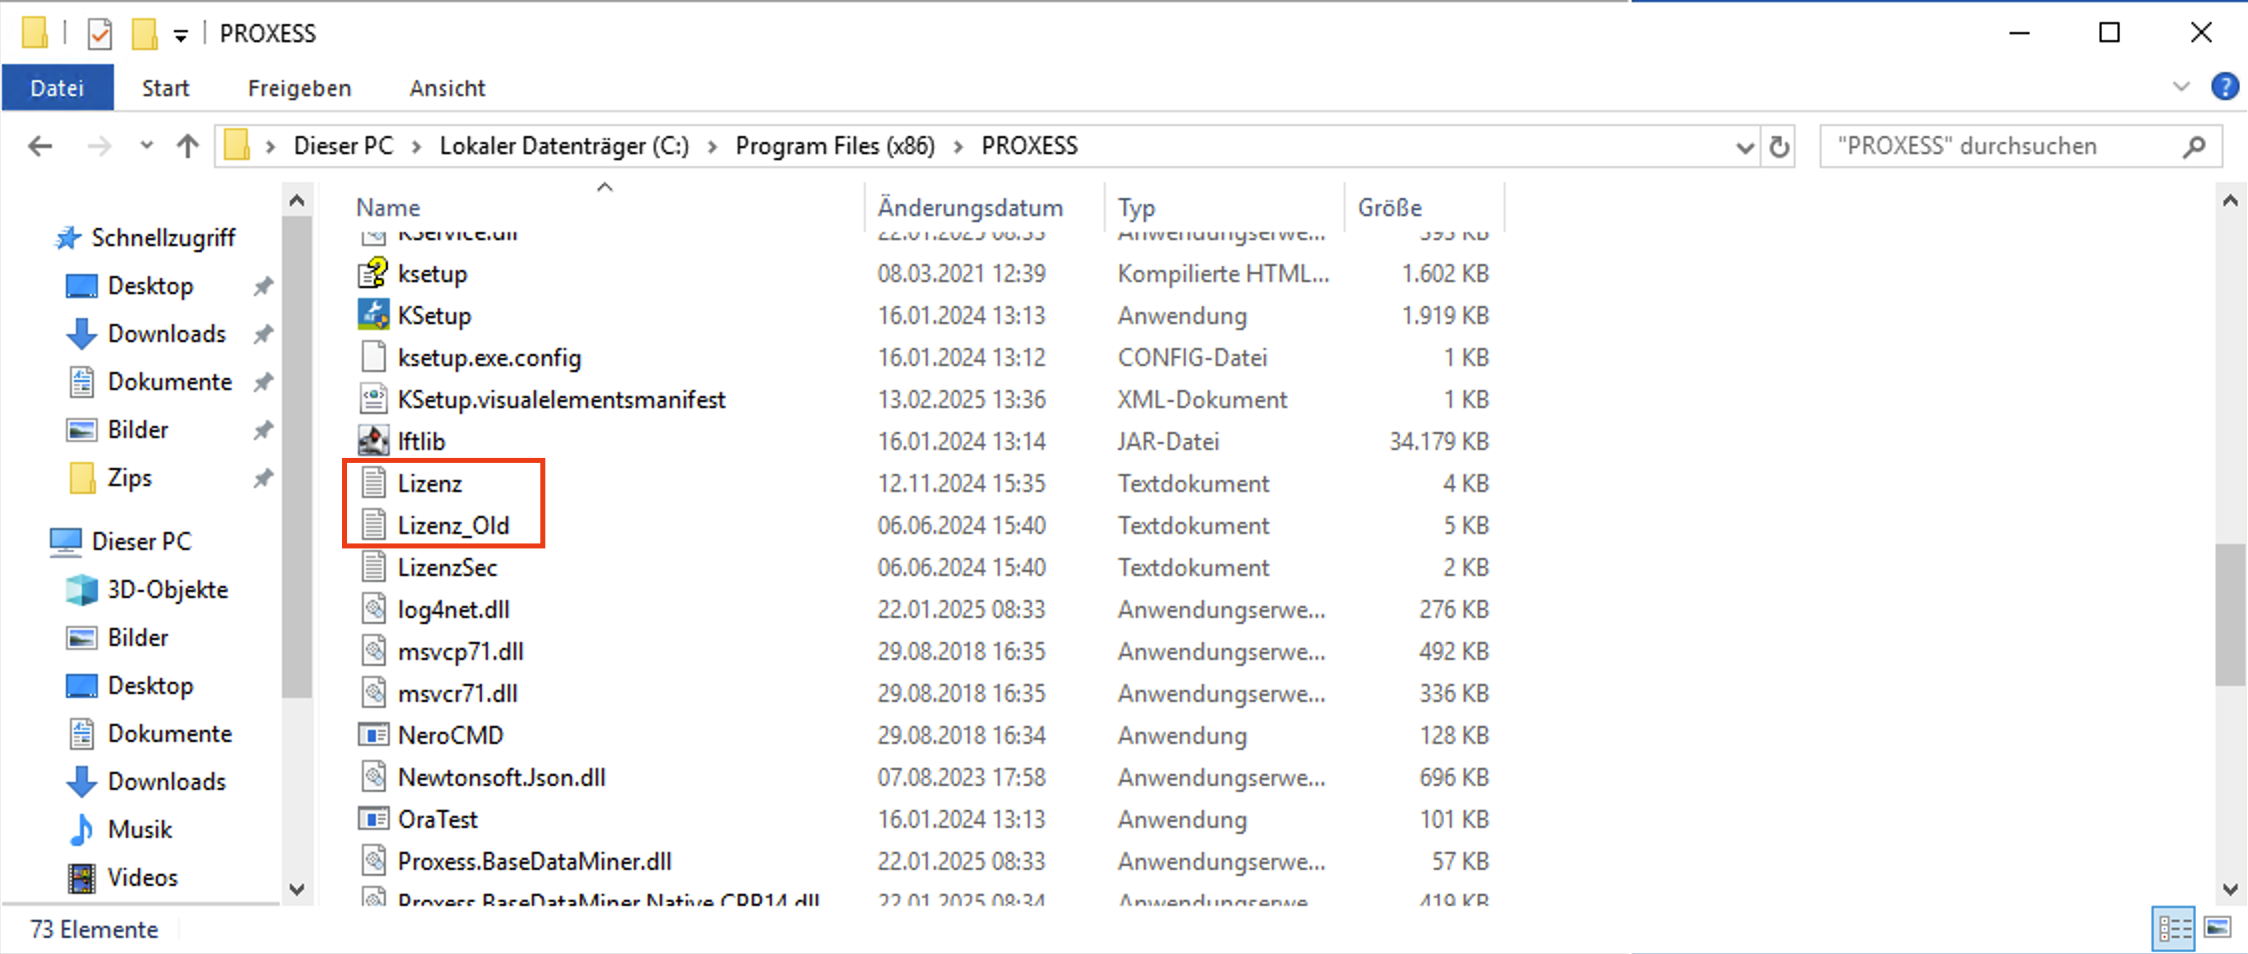
Task: Navigate back with the back arrow
Action: pyautogui.click(x=40, y=147)
